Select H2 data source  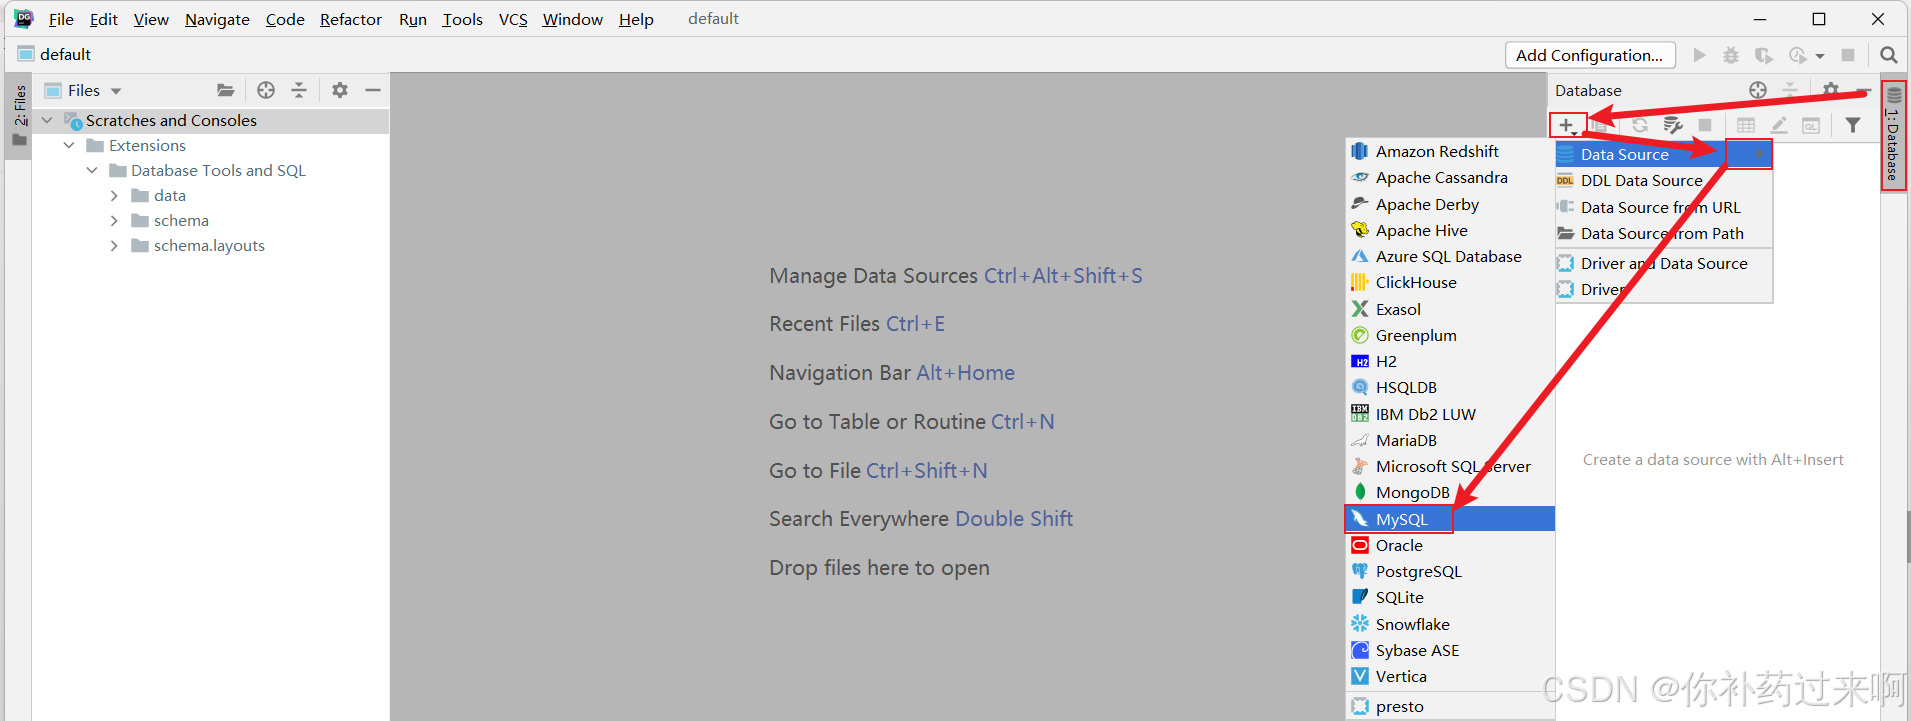coord(1450,361)
